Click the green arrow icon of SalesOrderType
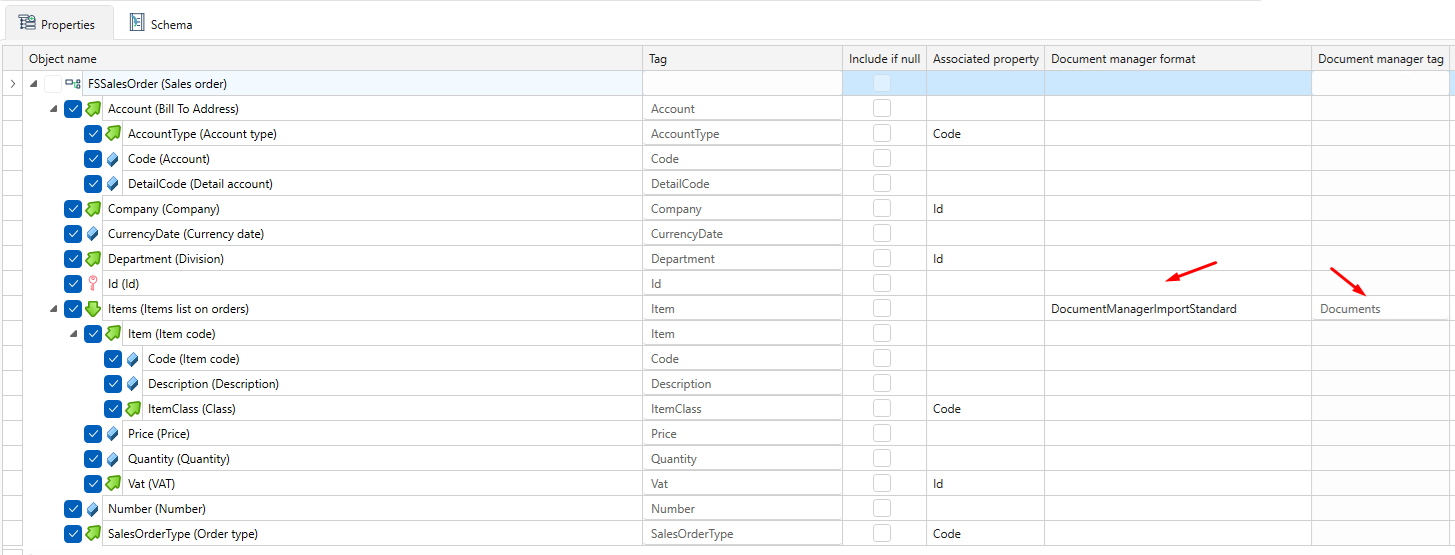 click(93, 533)
